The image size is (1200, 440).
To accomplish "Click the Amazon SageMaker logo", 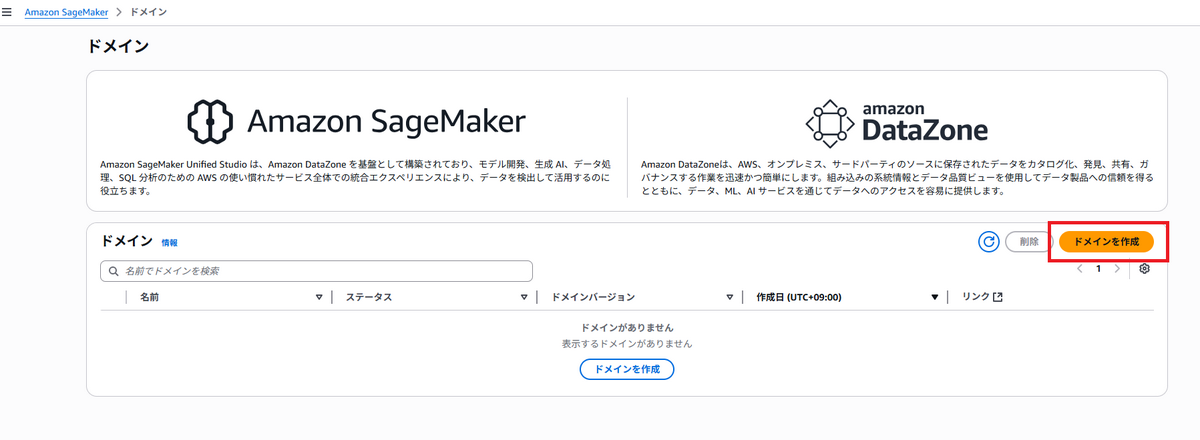I will coord(356,121).
